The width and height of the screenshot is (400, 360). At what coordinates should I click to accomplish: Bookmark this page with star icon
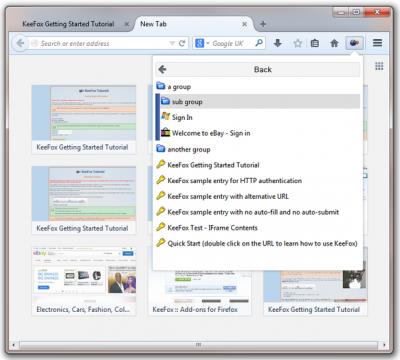[298, 43]
